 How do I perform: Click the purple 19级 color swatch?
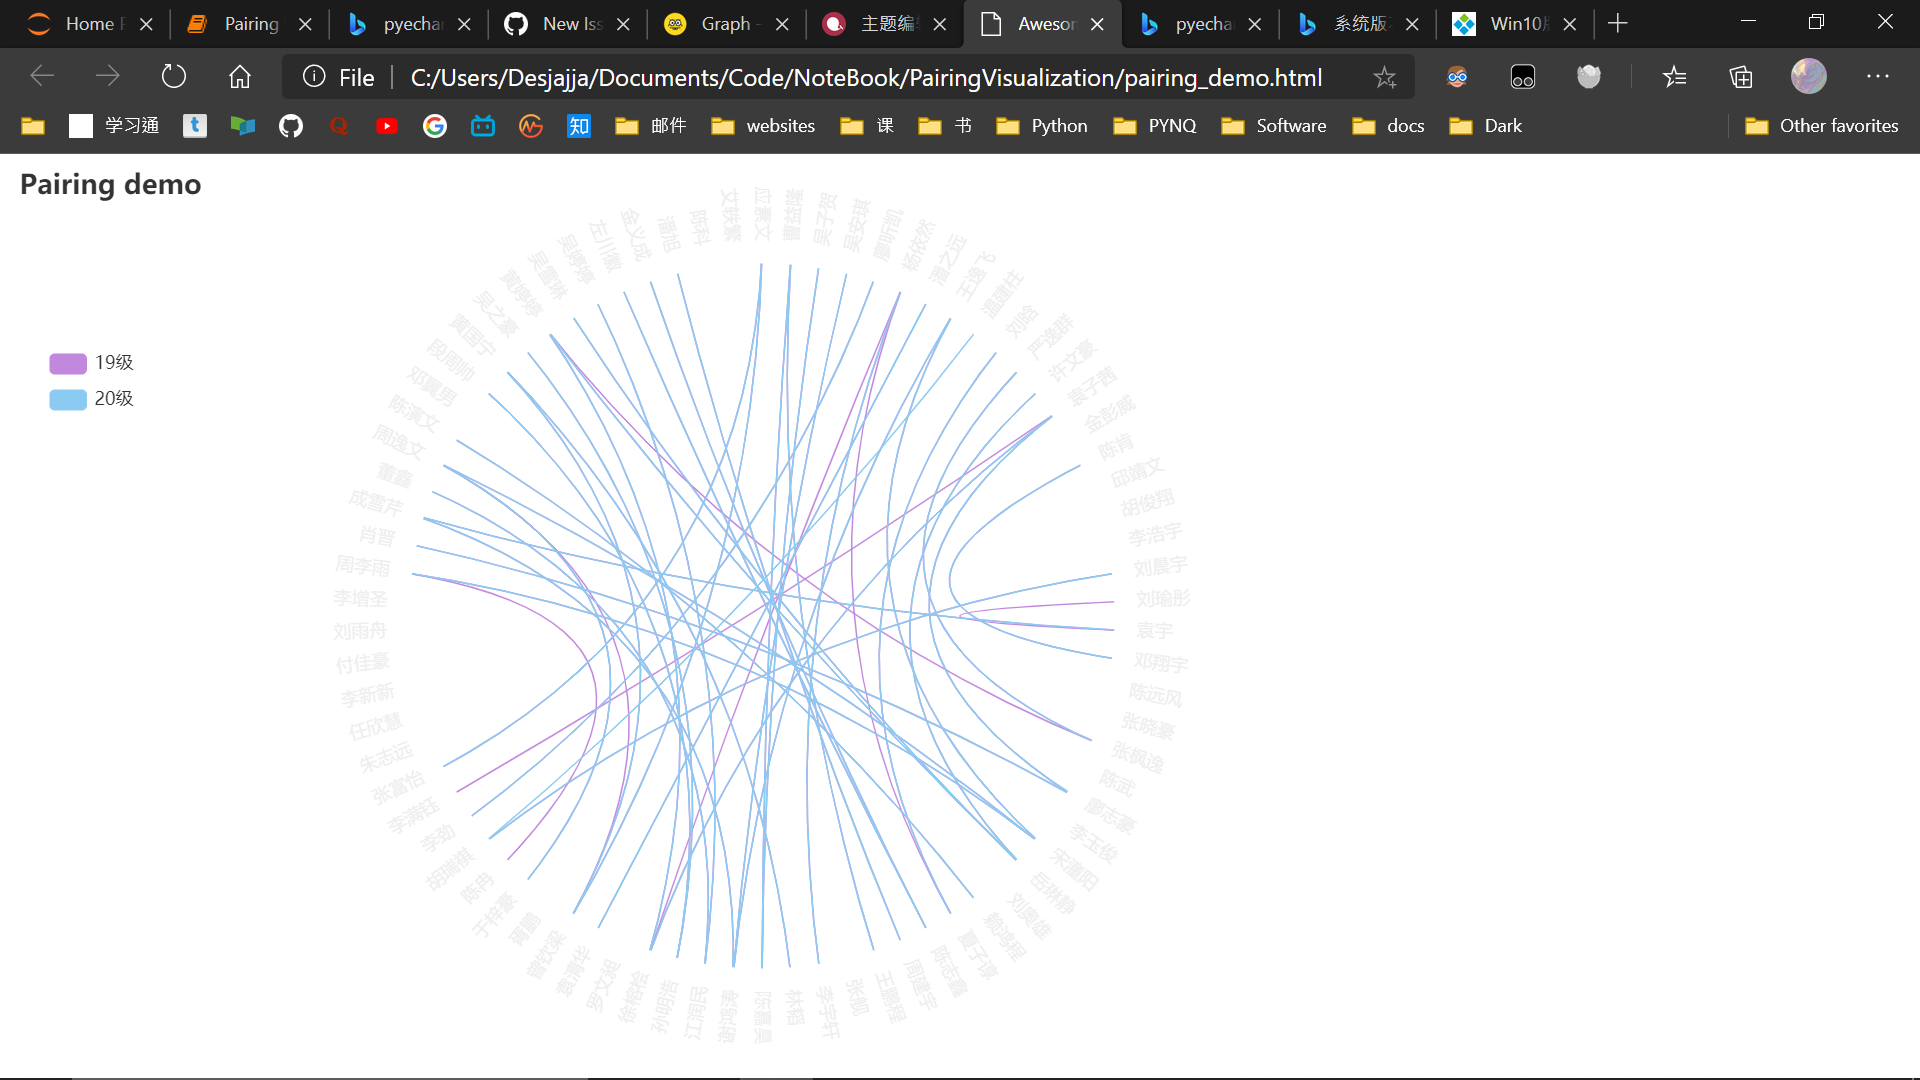point(66,363)
